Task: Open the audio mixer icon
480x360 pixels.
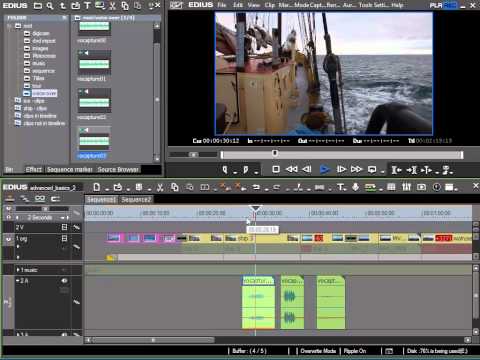Action: tap(406, 187)
